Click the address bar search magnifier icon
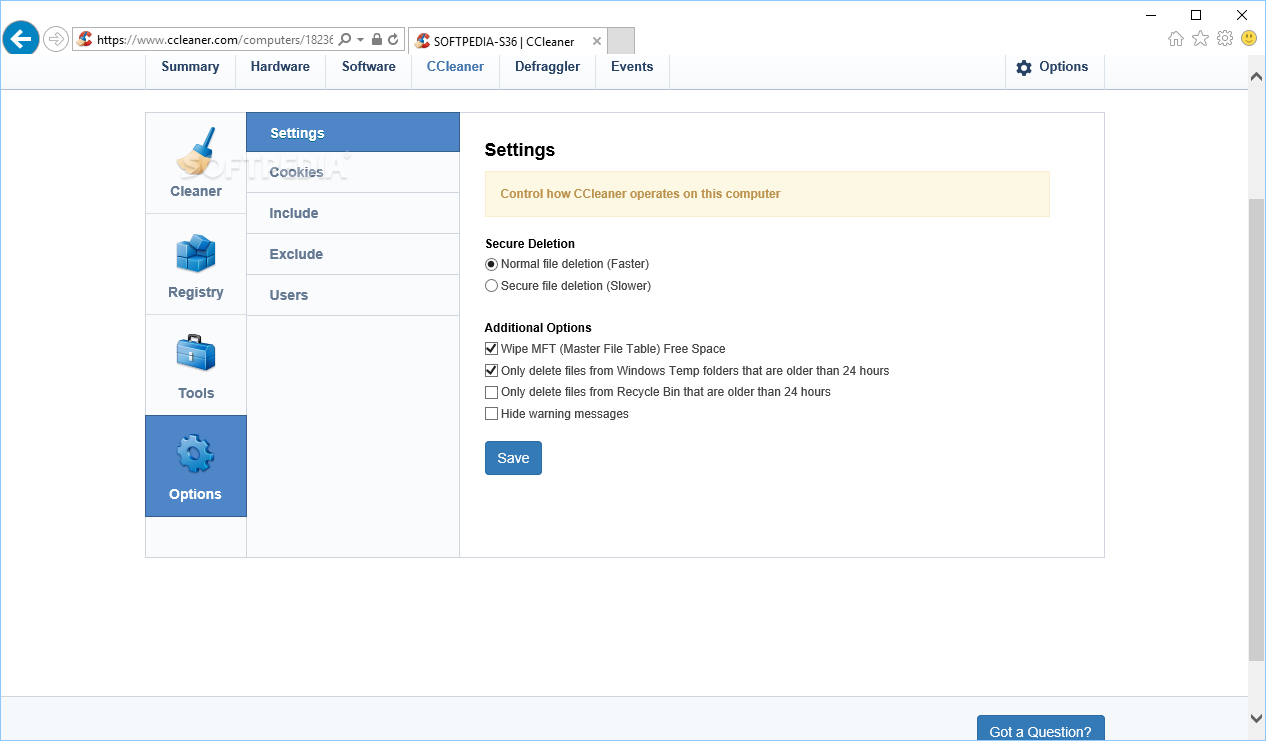Viewport: 1266px width, 741px height. click(345, 40)
